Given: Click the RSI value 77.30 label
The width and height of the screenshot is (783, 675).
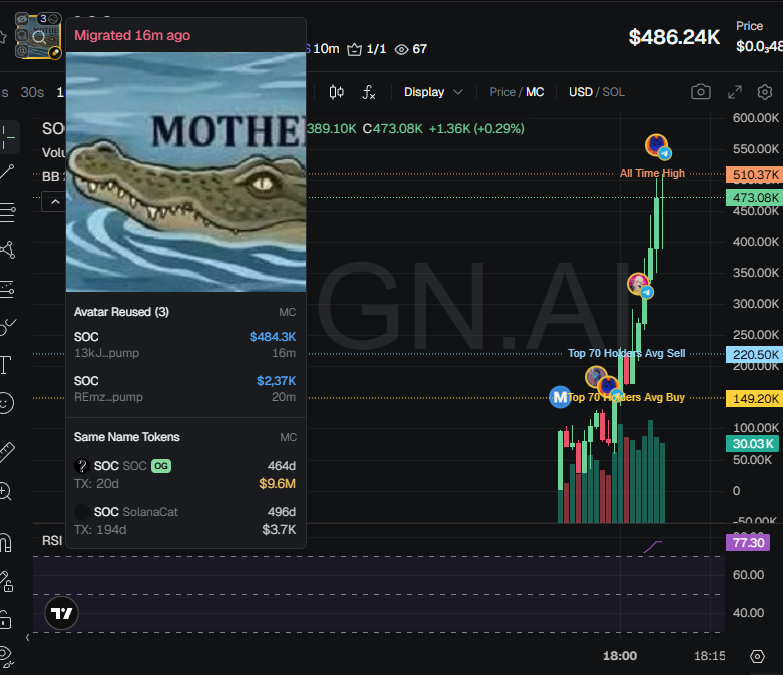Looking at the screenshot, I should point(748,543).
